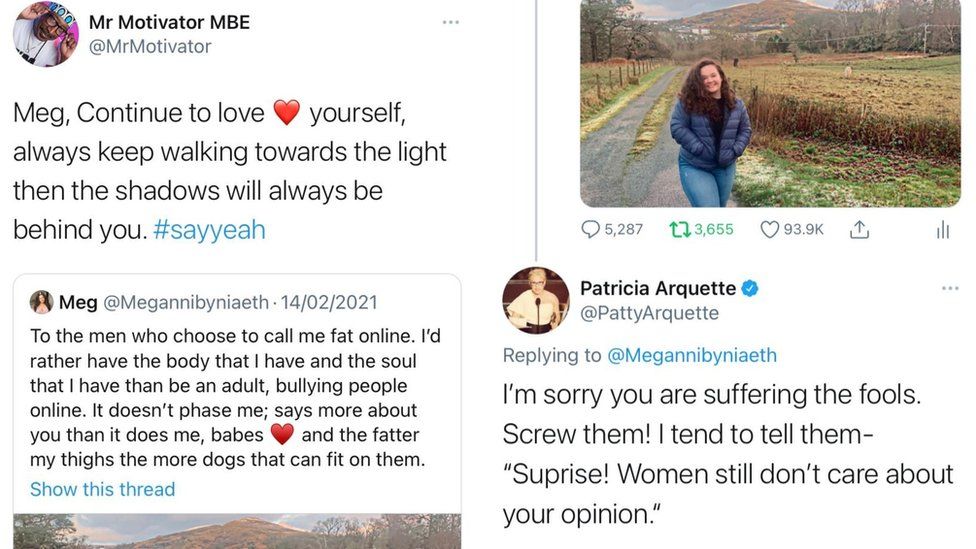
Task: Click the @PattyArquette handle
Action: (x=649, y=313)
